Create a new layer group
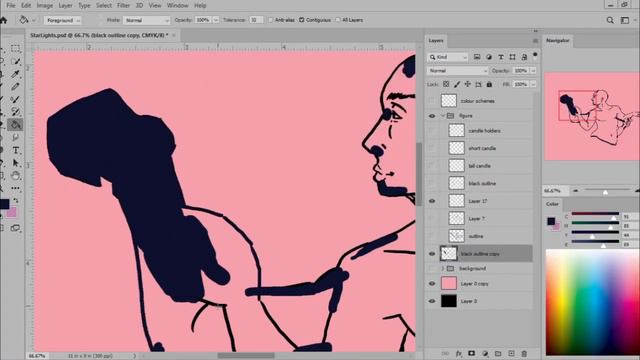This screenshot has width=640, height=360. tap(498, 353)
